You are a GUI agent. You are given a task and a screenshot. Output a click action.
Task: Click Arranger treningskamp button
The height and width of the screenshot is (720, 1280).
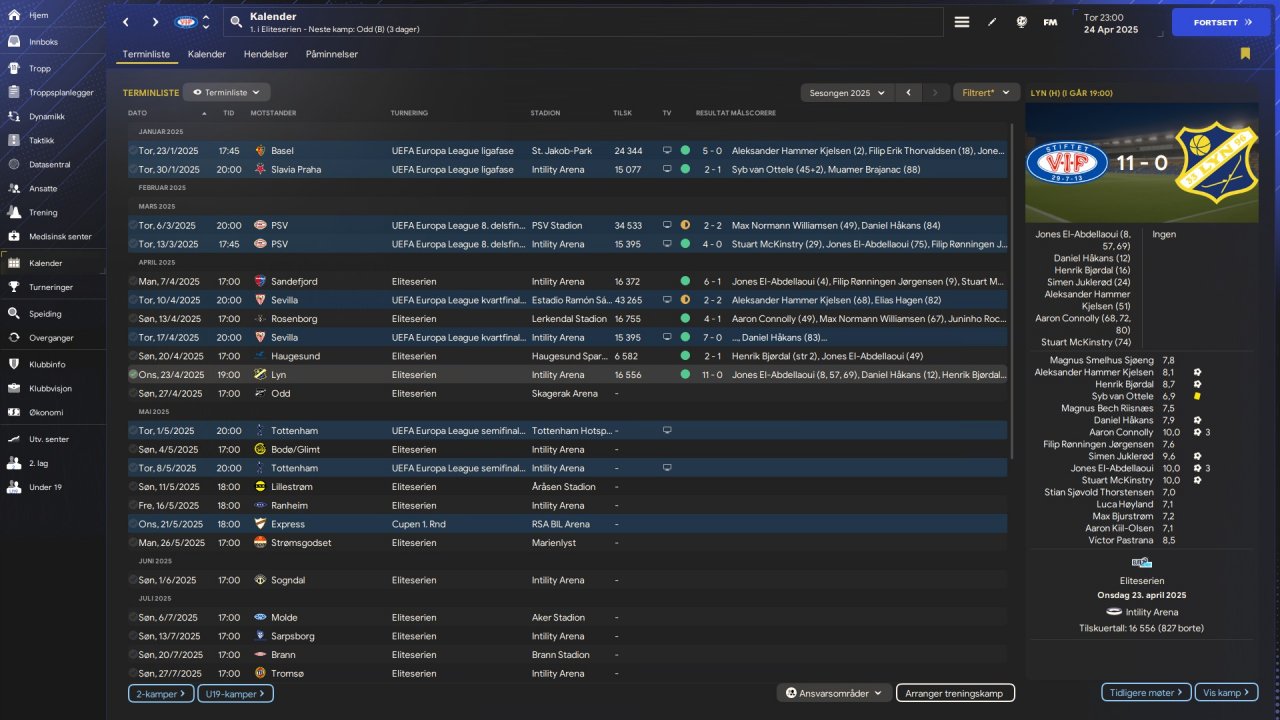955,693
